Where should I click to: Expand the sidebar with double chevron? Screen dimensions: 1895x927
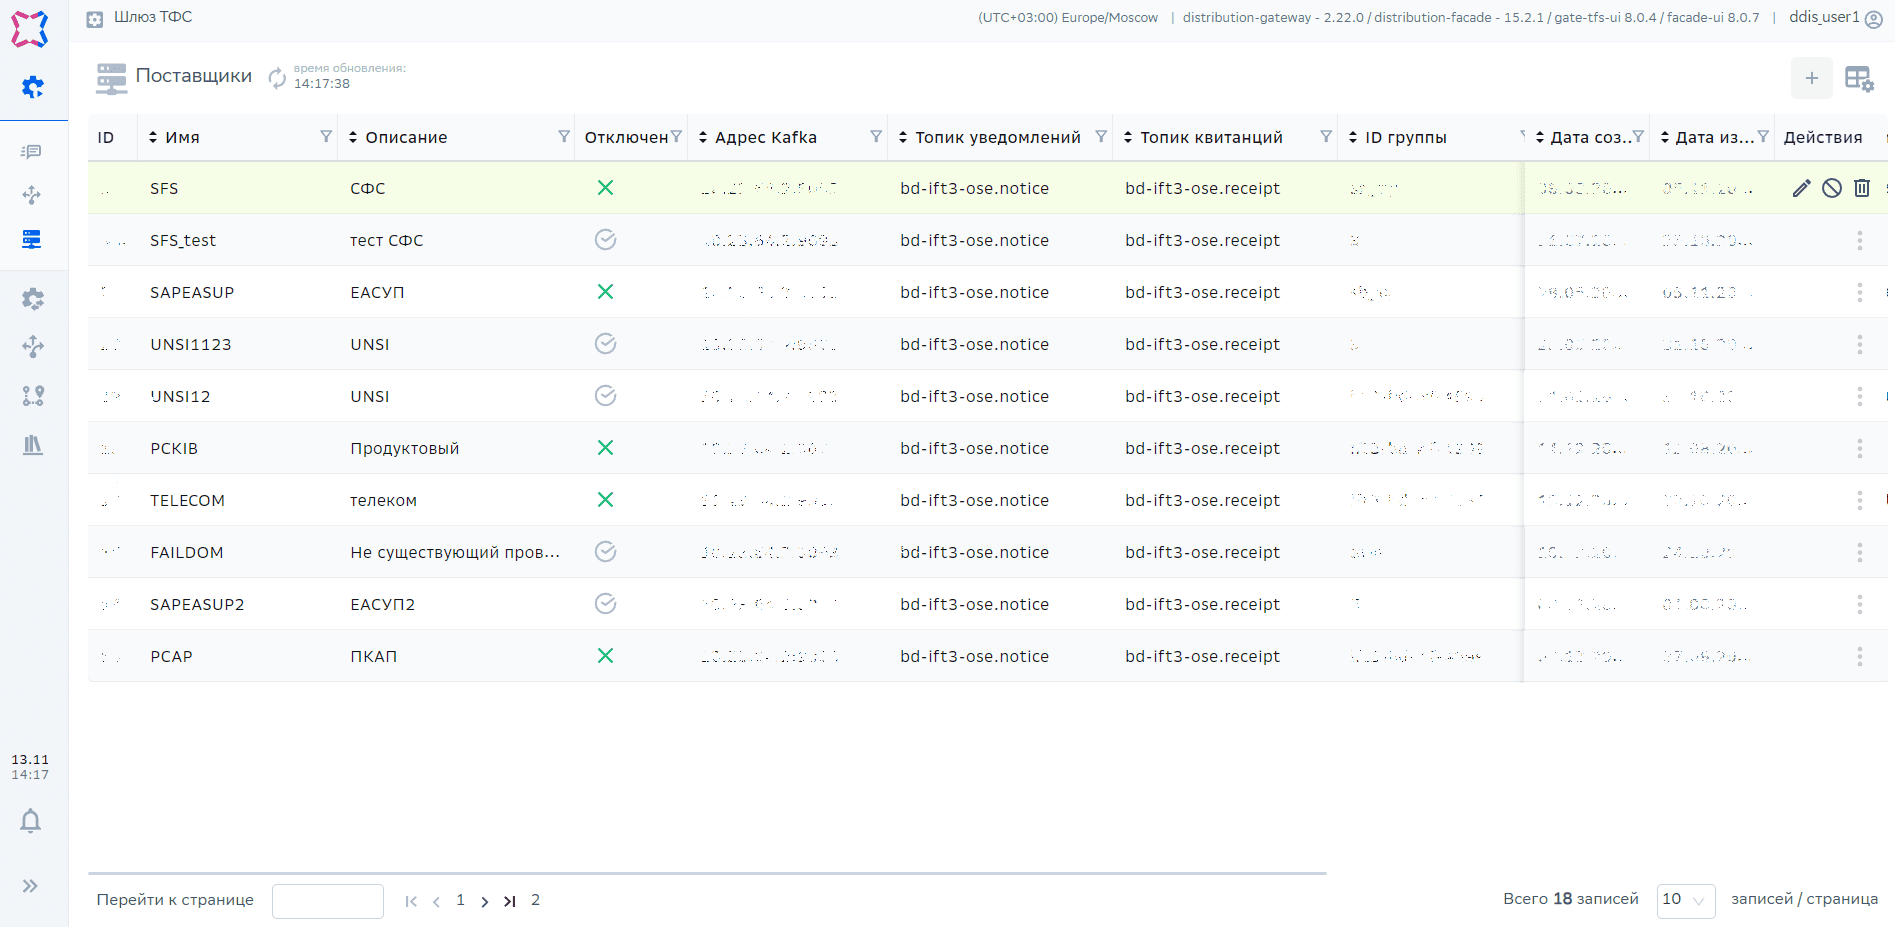coord(31,886)
